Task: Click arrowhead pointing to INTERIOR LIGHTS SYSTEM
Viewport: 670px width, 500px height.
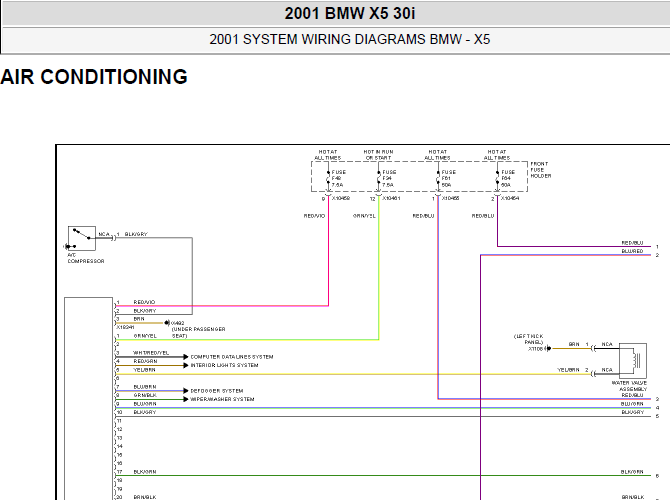Action: pyautogui.click(x=186, y=365)
